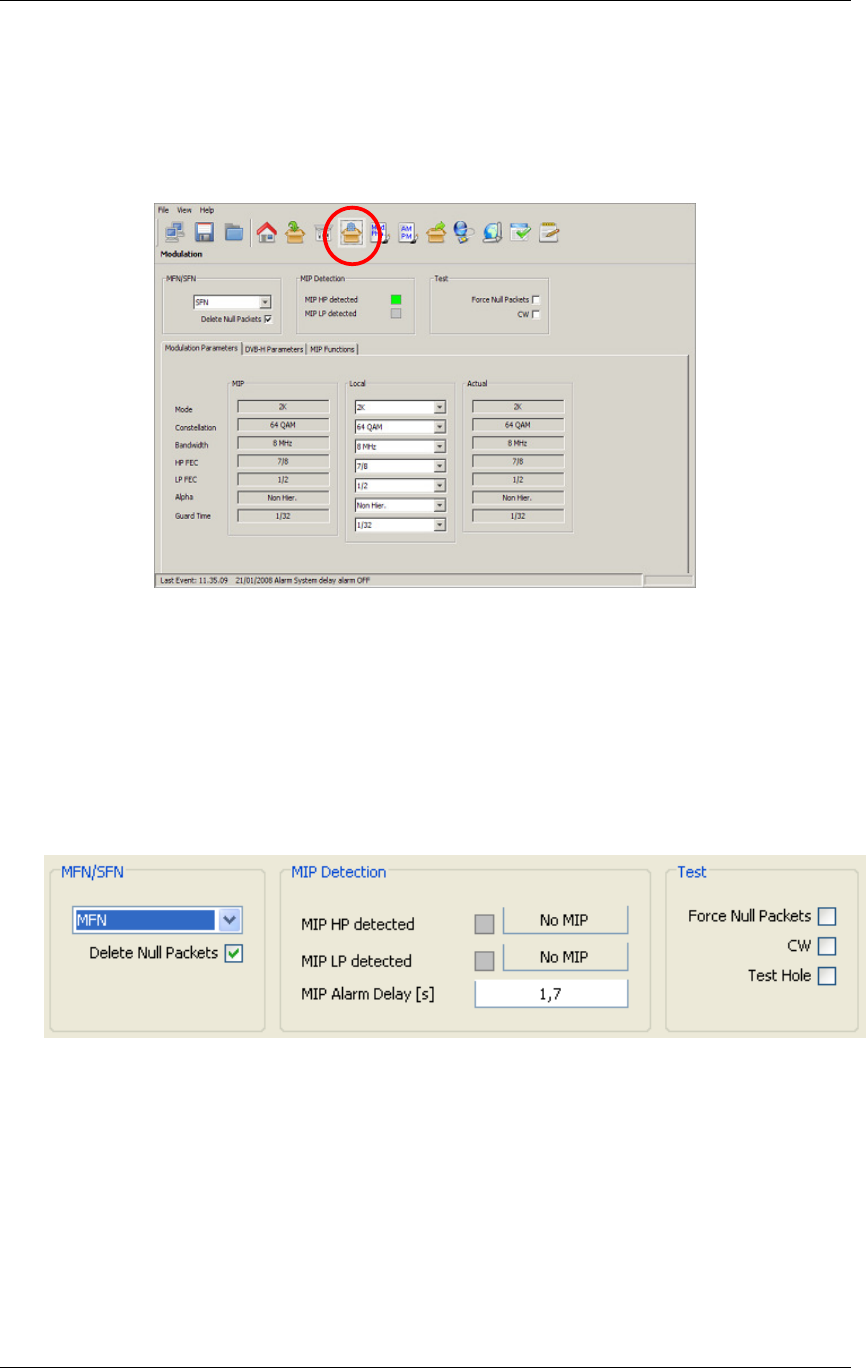Click the AM PM toolbar icon

tap(408, 233)
